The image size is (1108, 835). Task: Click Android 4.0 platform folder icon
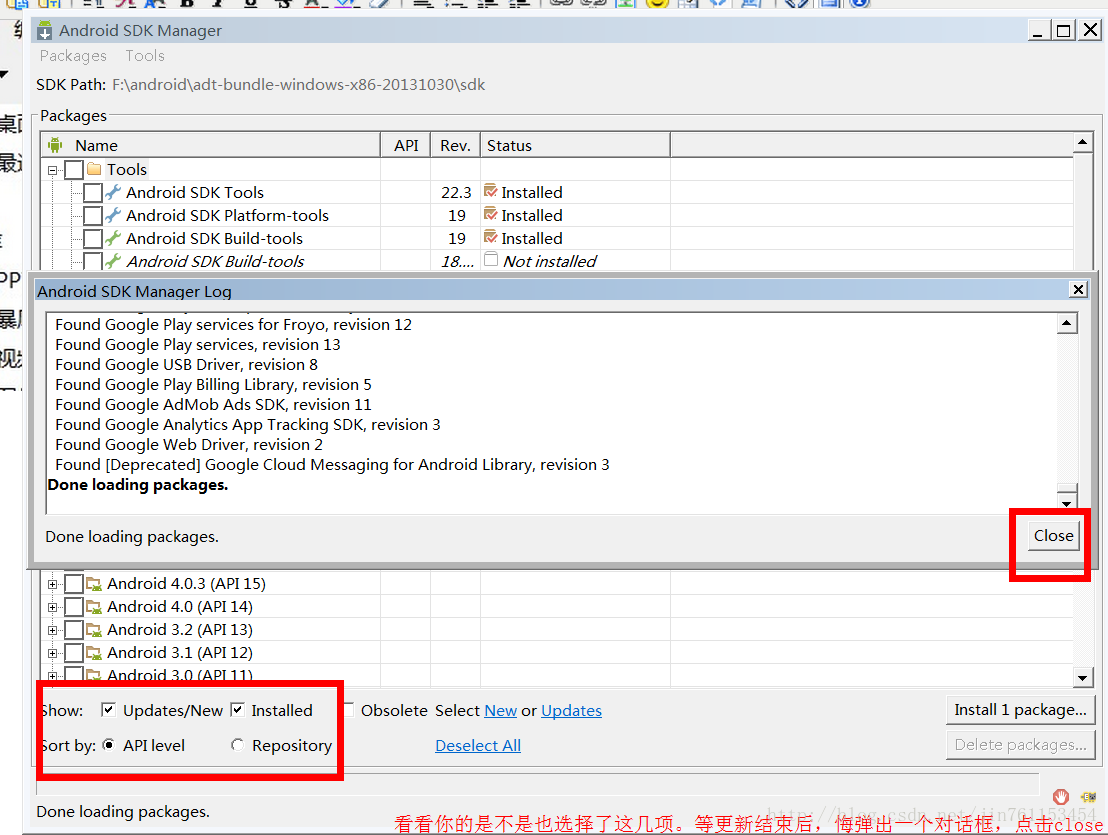pos(94,607)
